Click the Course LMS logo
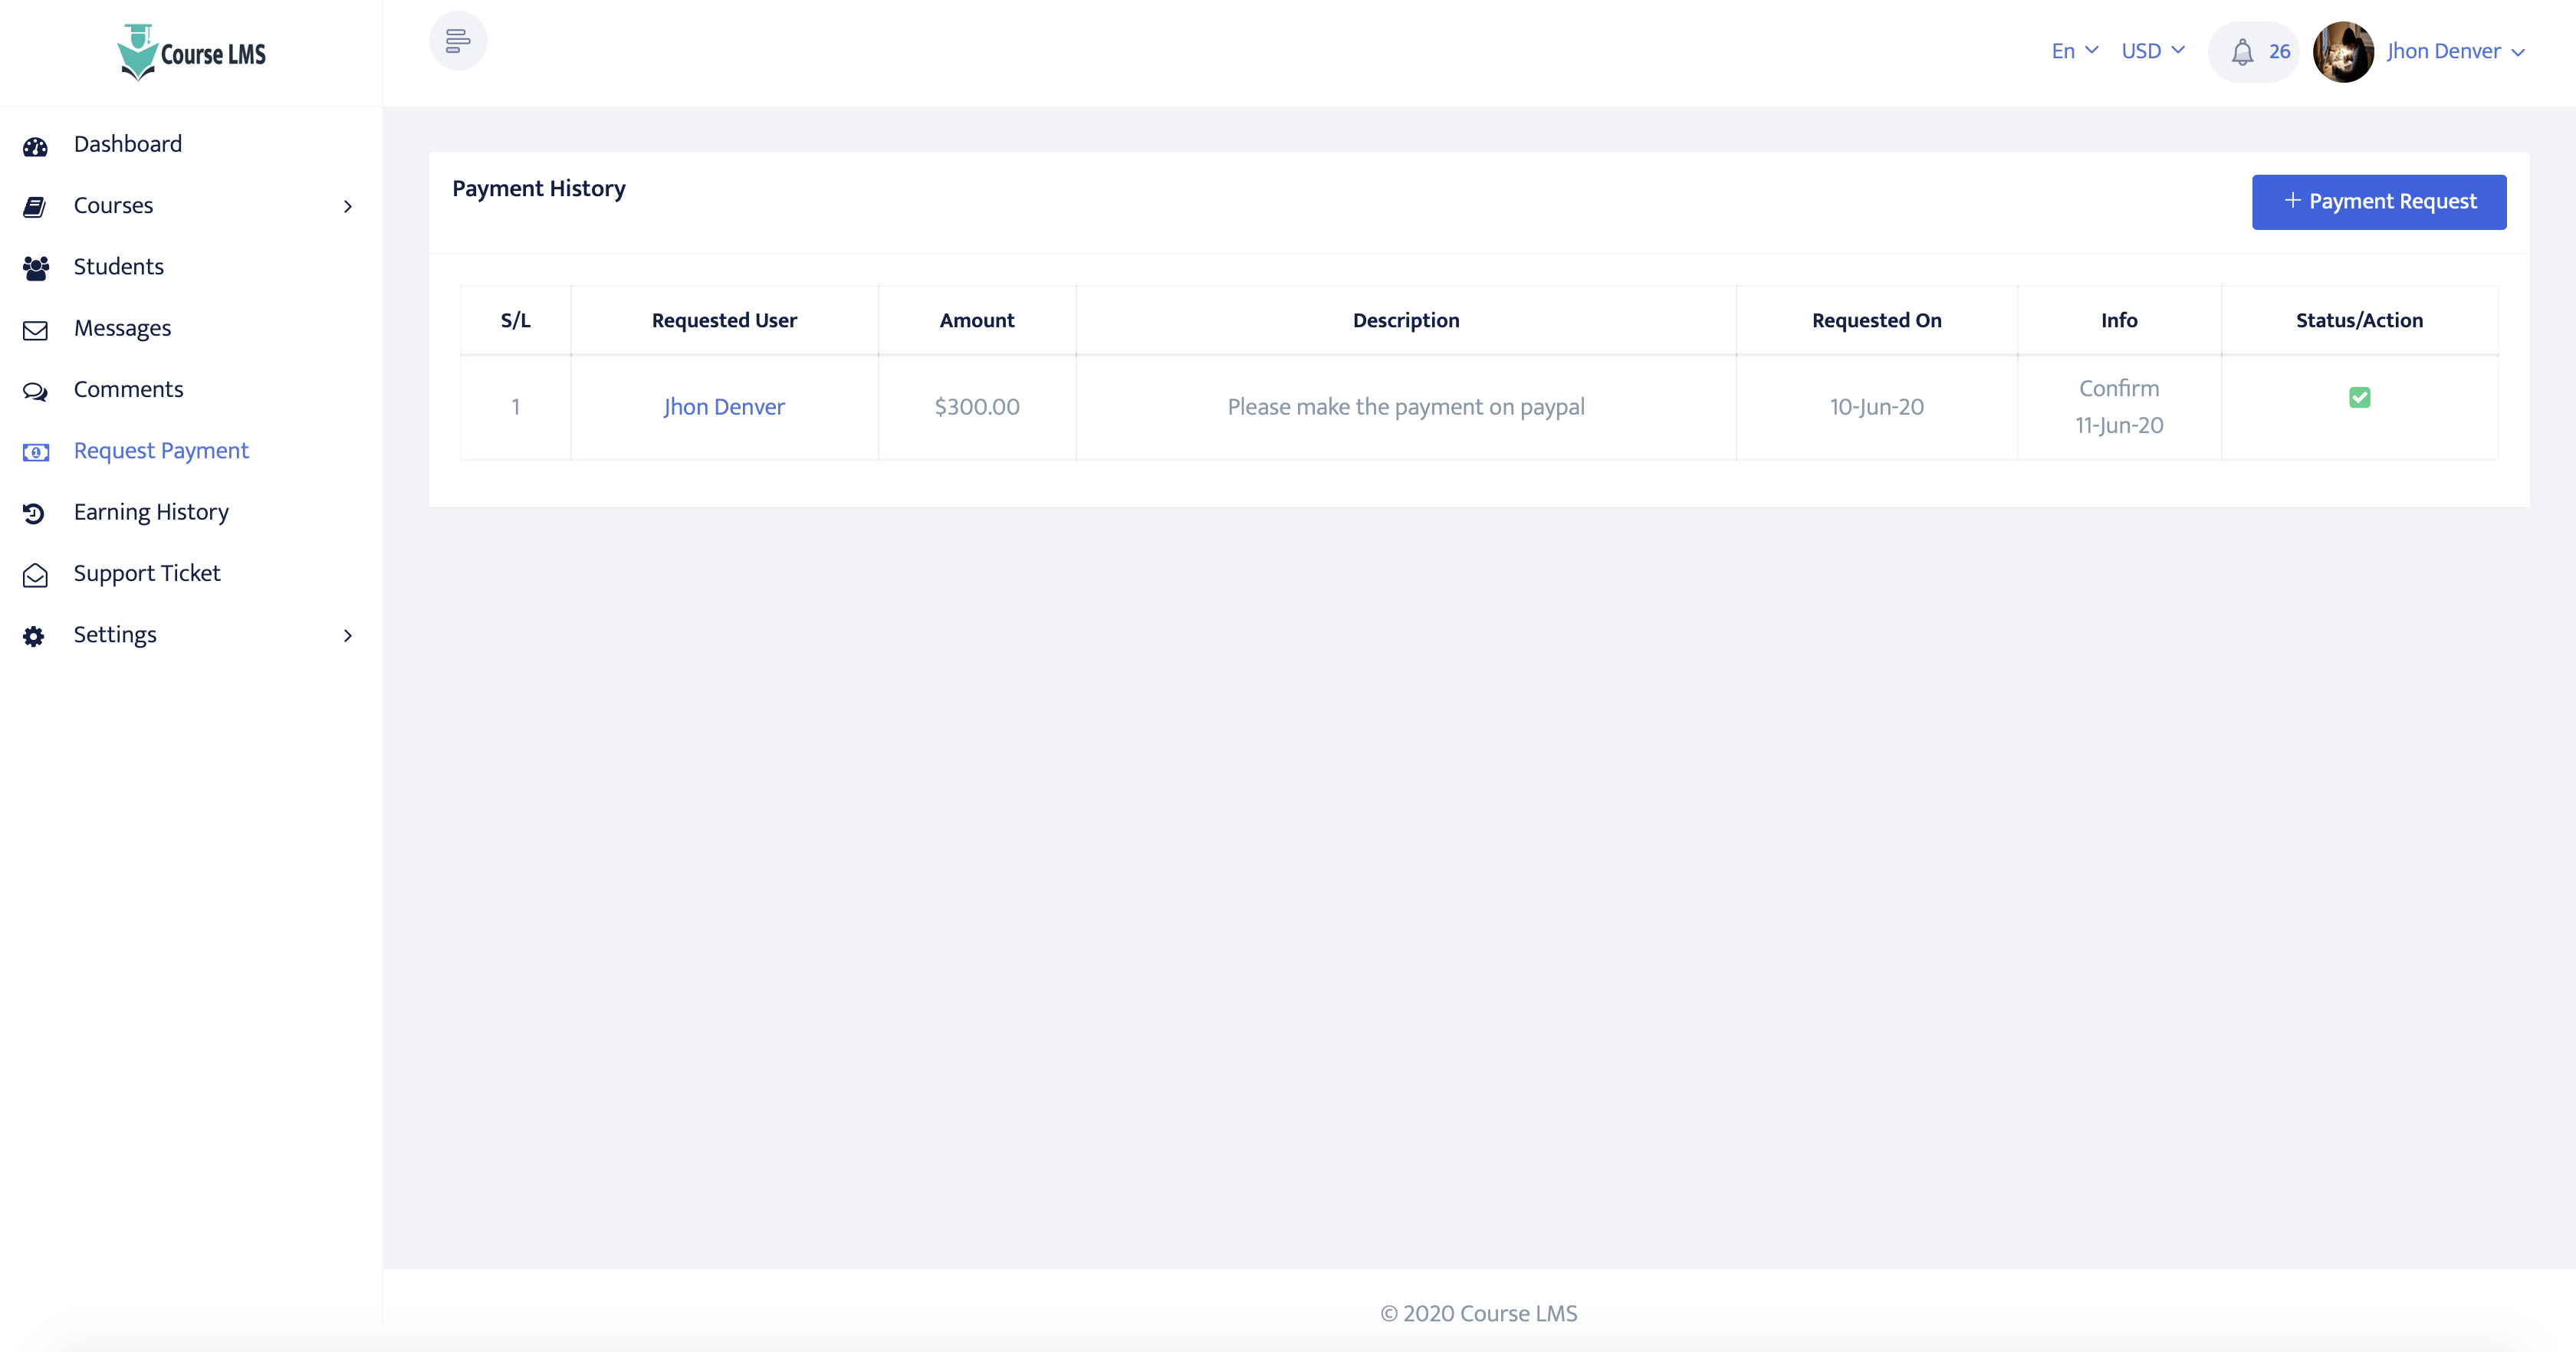The width and height of the screenshot is (2576, 1352). [191, 52]
